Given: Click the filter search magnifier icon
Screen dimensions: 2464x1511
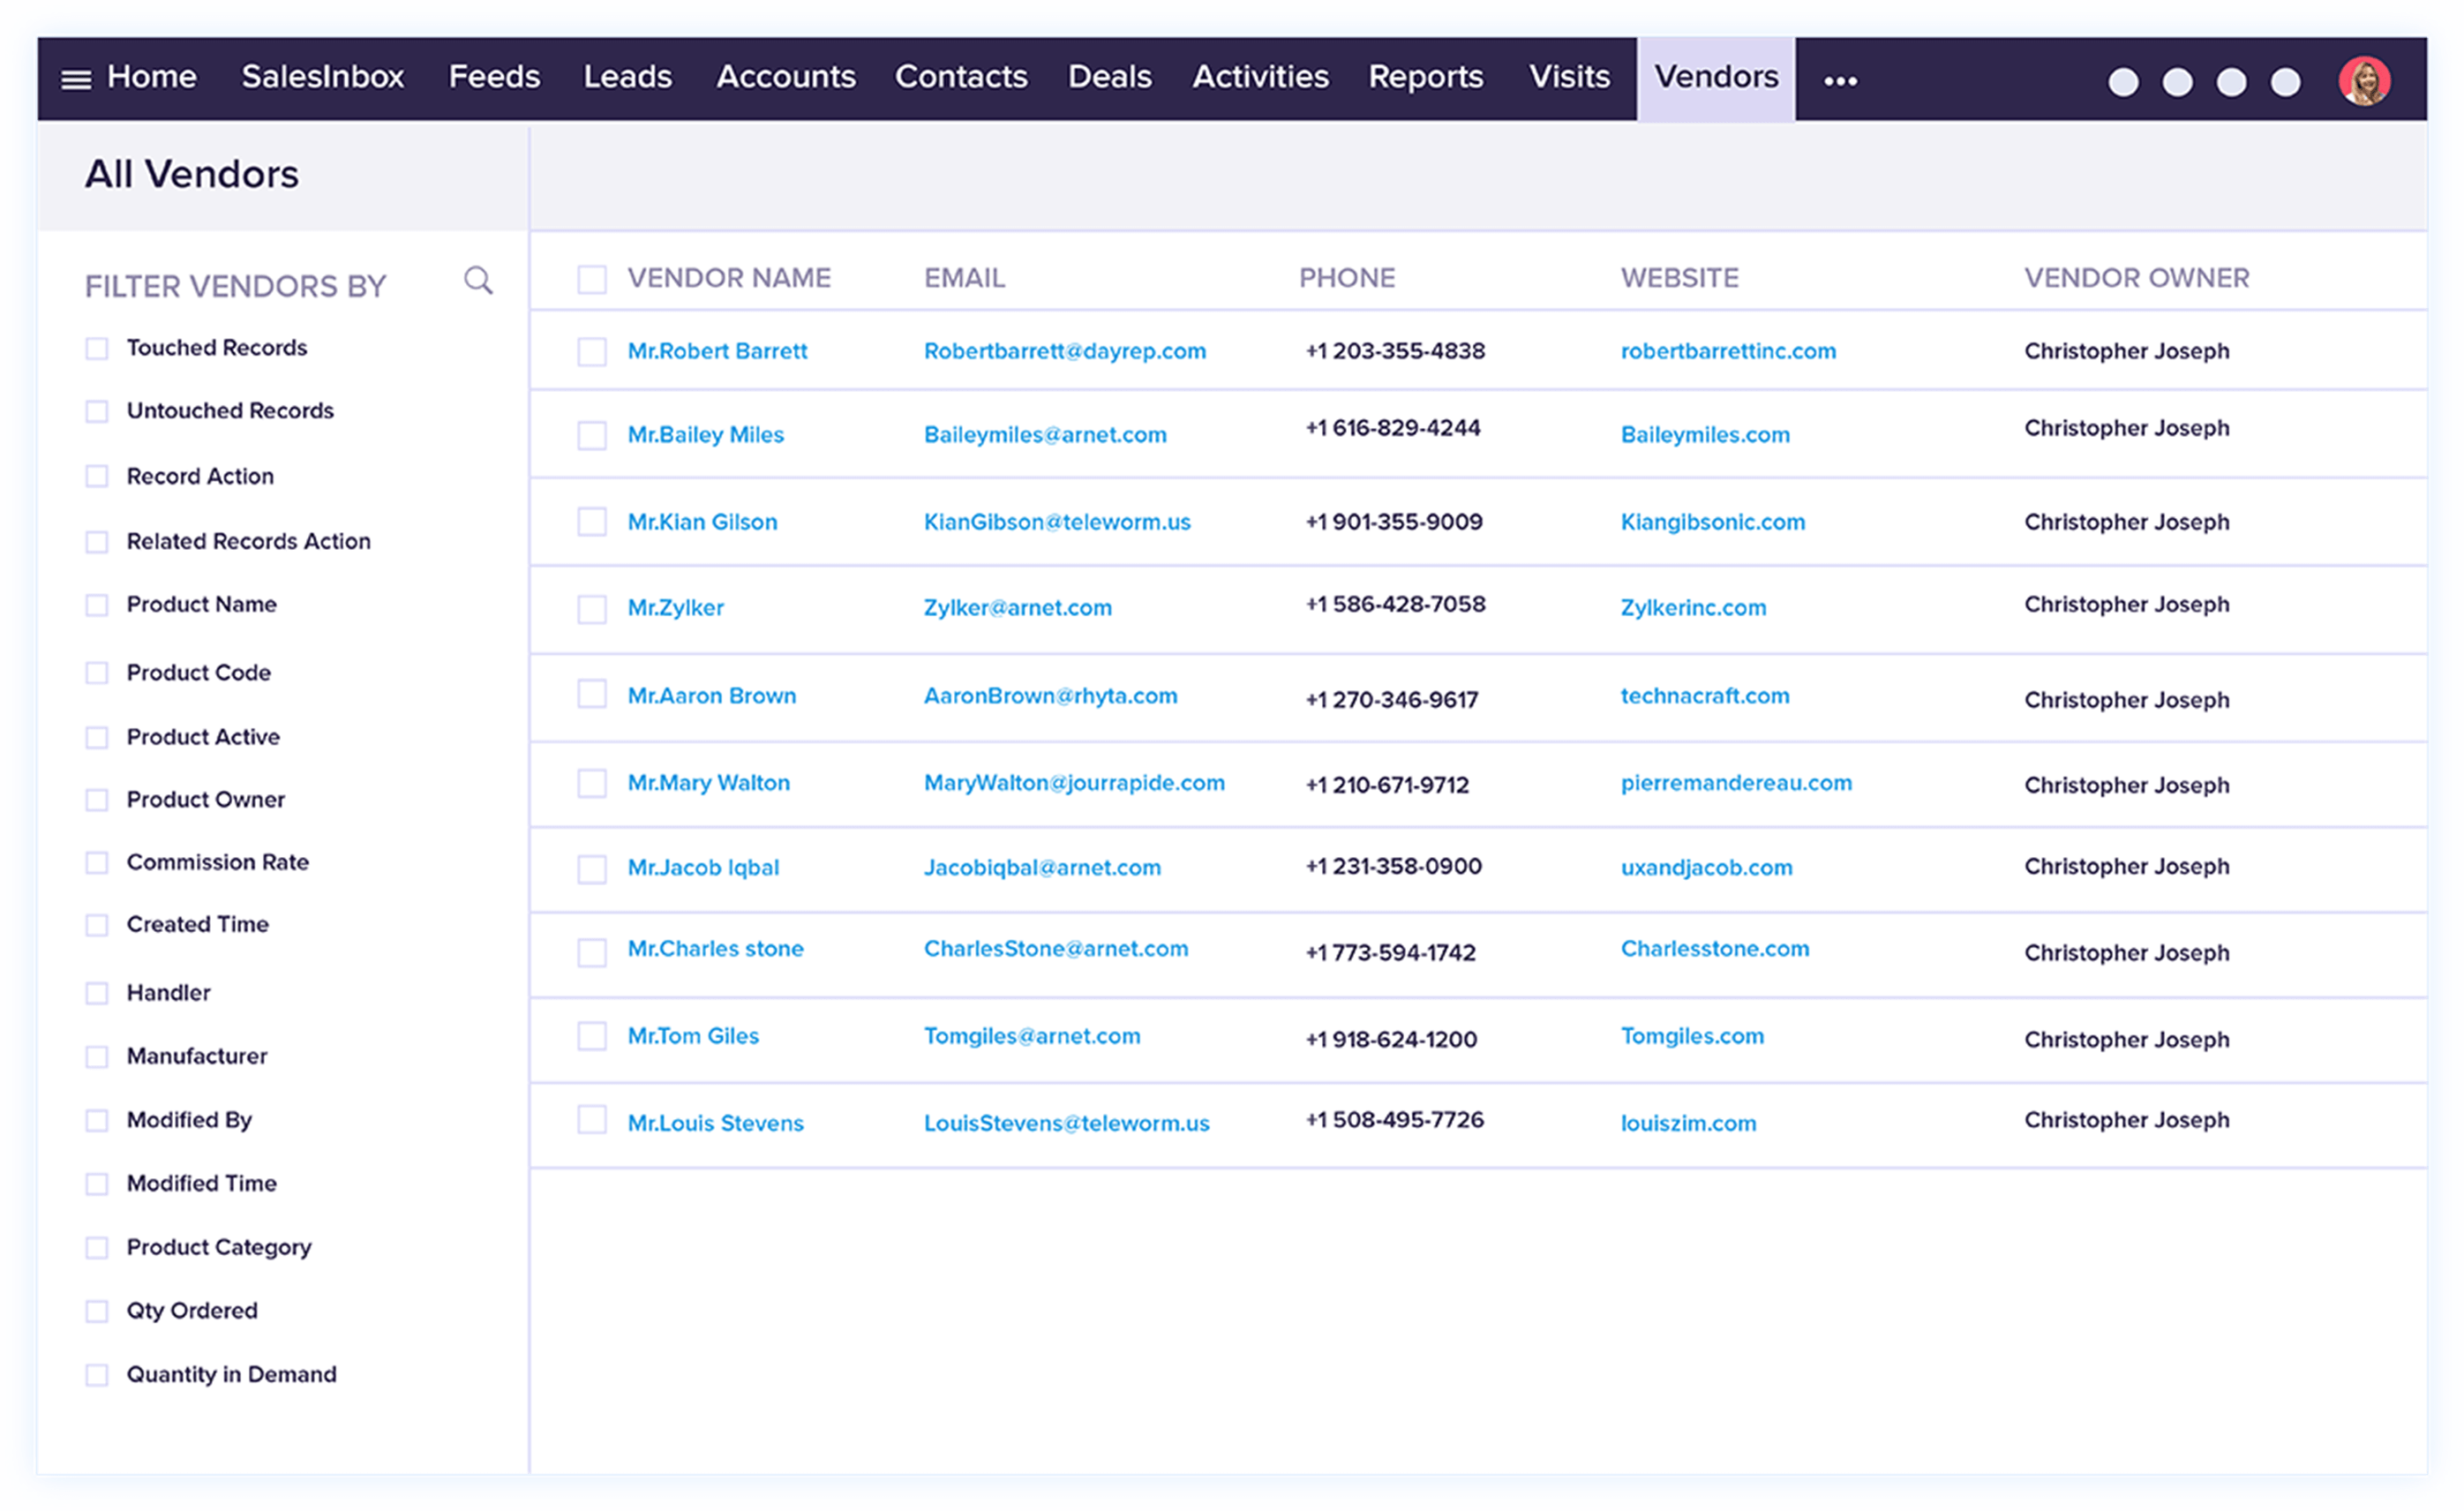Looking at the screenshot, I should click(x=478, y=281).
